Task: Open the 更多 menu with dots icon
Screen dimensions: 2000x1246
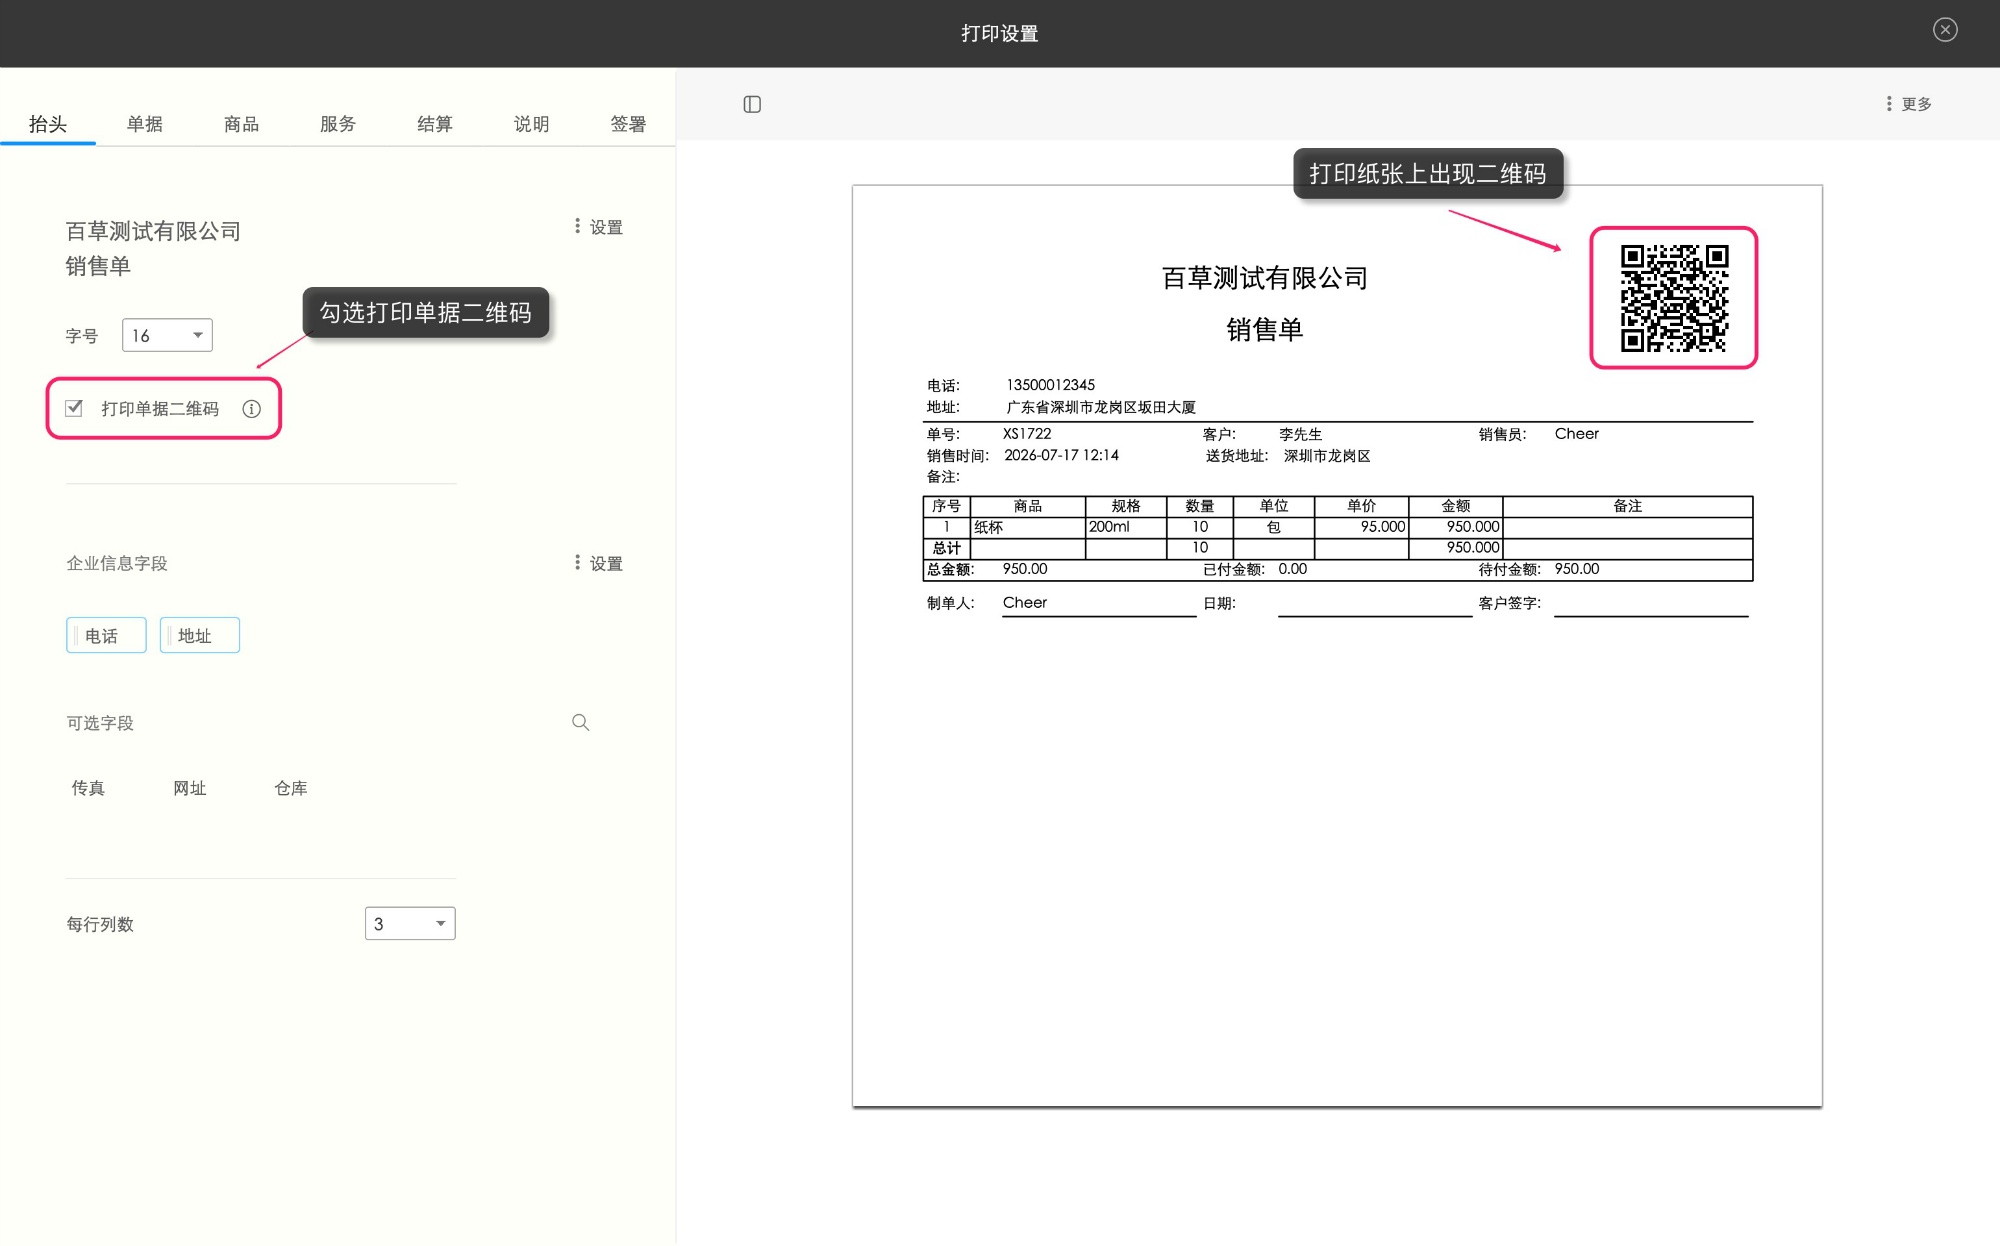Action: click(1909, 104)
